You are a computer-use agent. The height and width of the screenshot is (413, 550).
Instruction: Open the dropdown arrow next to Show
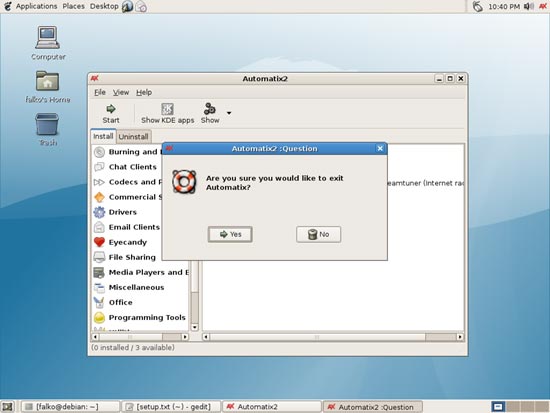point(229,113)
